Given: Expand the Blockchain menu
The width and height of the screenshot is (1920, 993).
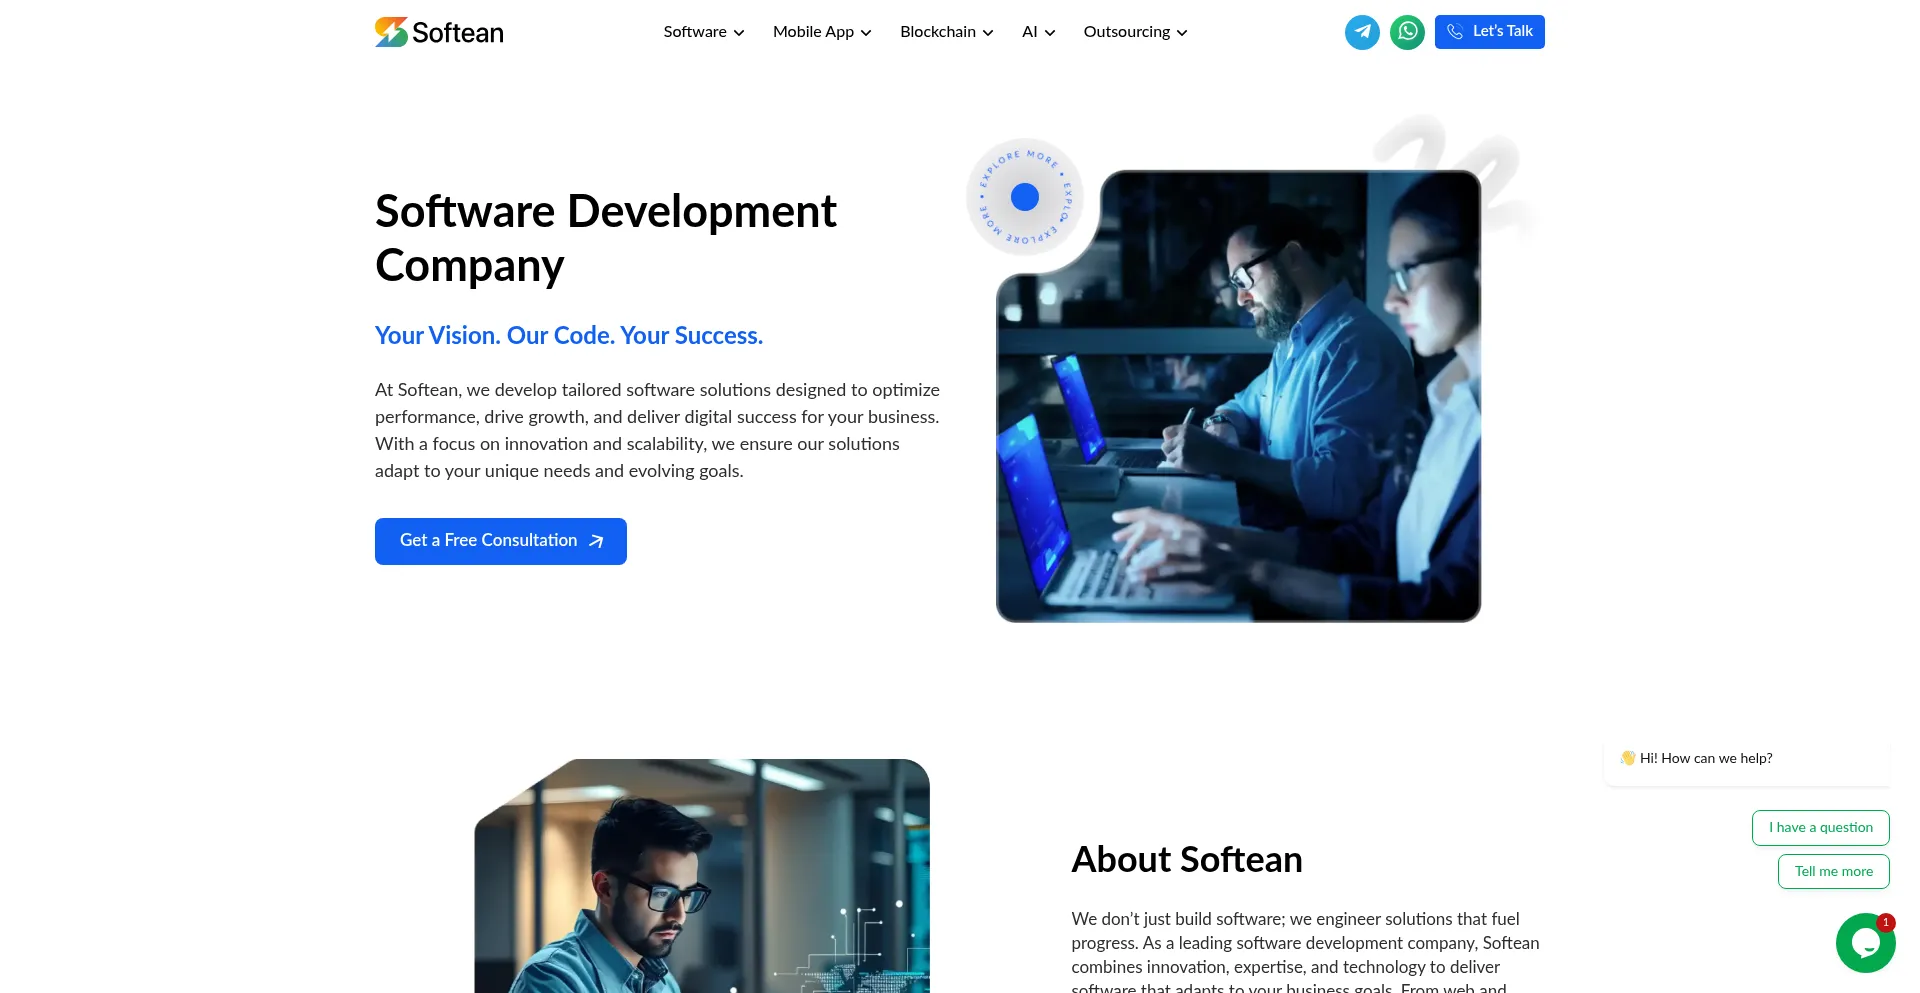Looking at the screenshot, I should [946, 32].
